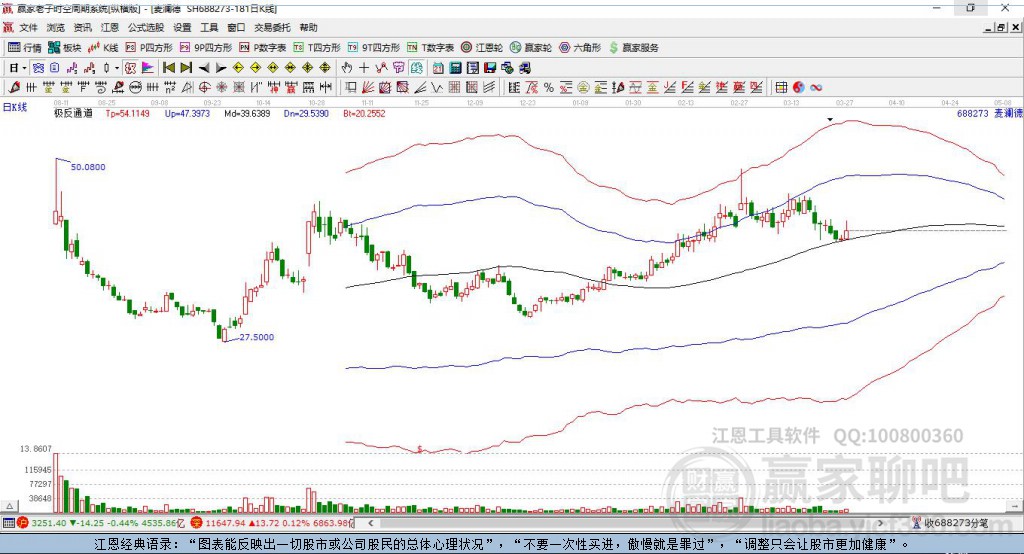Viewport: 1024px width, 554px height.
Task: Click the colored grid table icon
Action: 781,88
